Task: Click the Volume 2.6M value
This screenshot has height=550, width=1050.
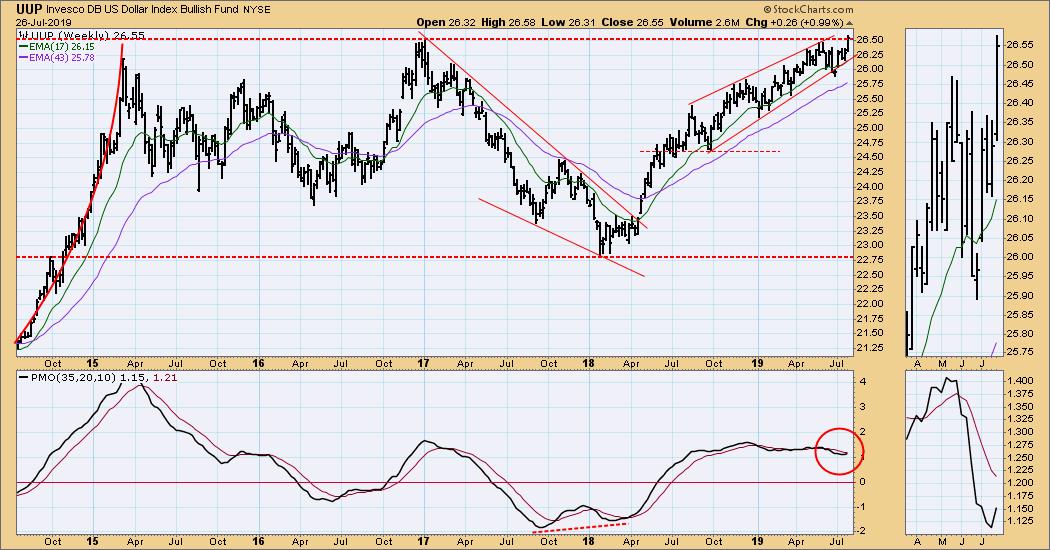Action: pos(704,22)
